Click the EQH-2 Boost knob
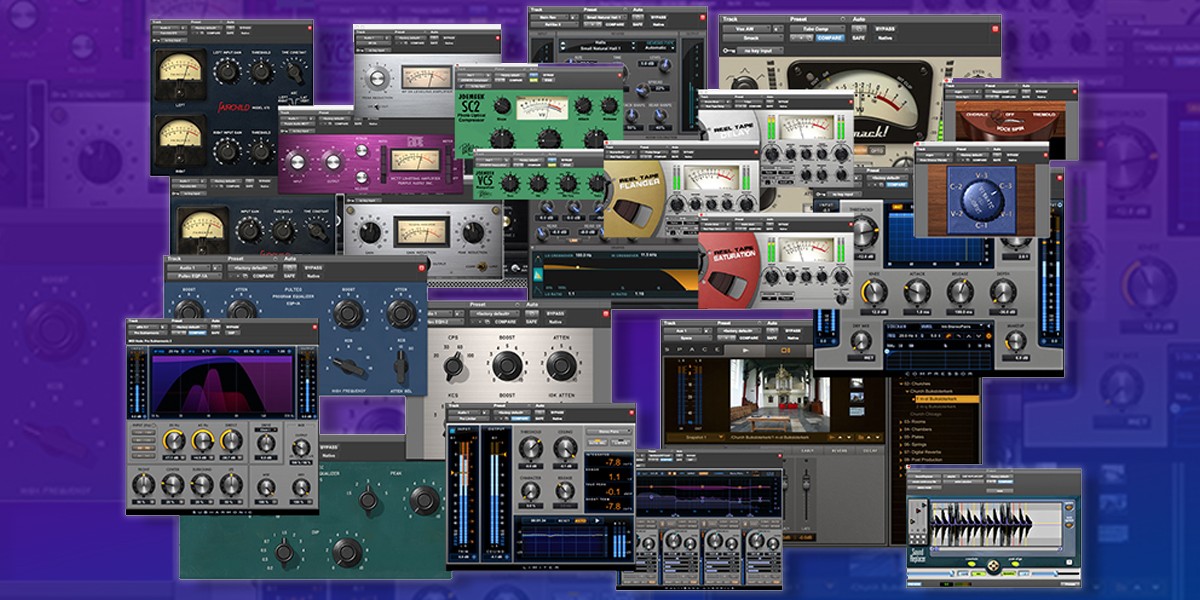Image resolution: width=1200 pixels, height=600 pixels. pos(510,366)
